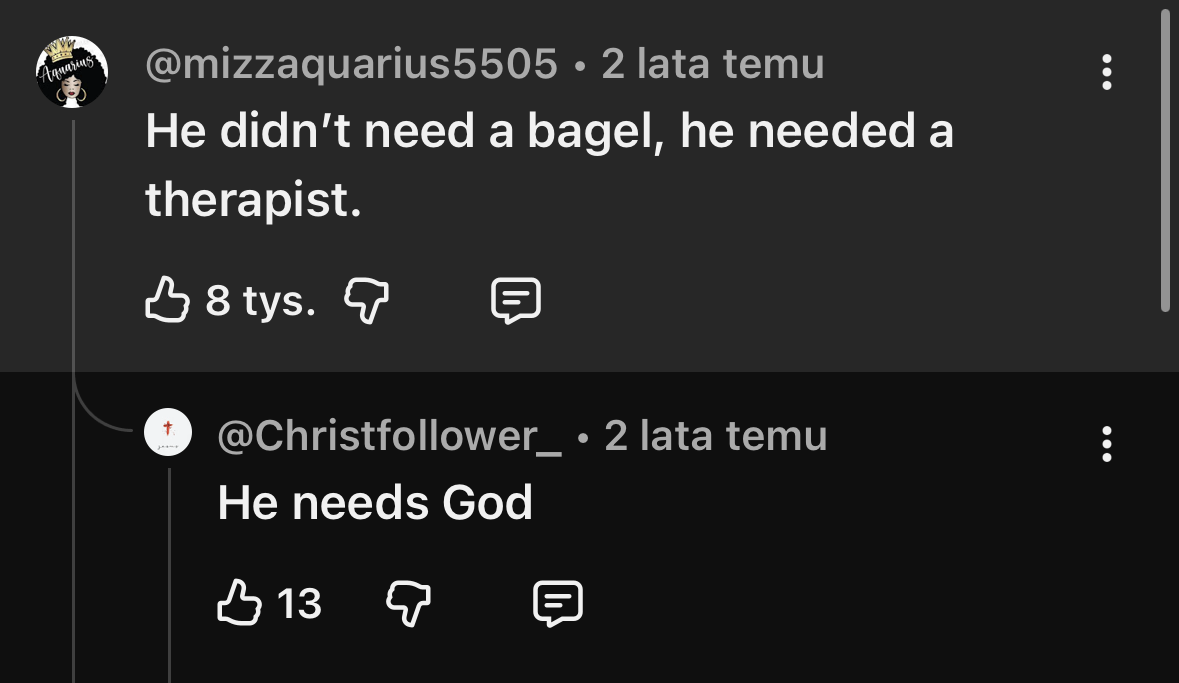The height and width of the screenshot is (683, 1179).
Task: Select the 'He needs God' reply text
Action: (375, 502)
